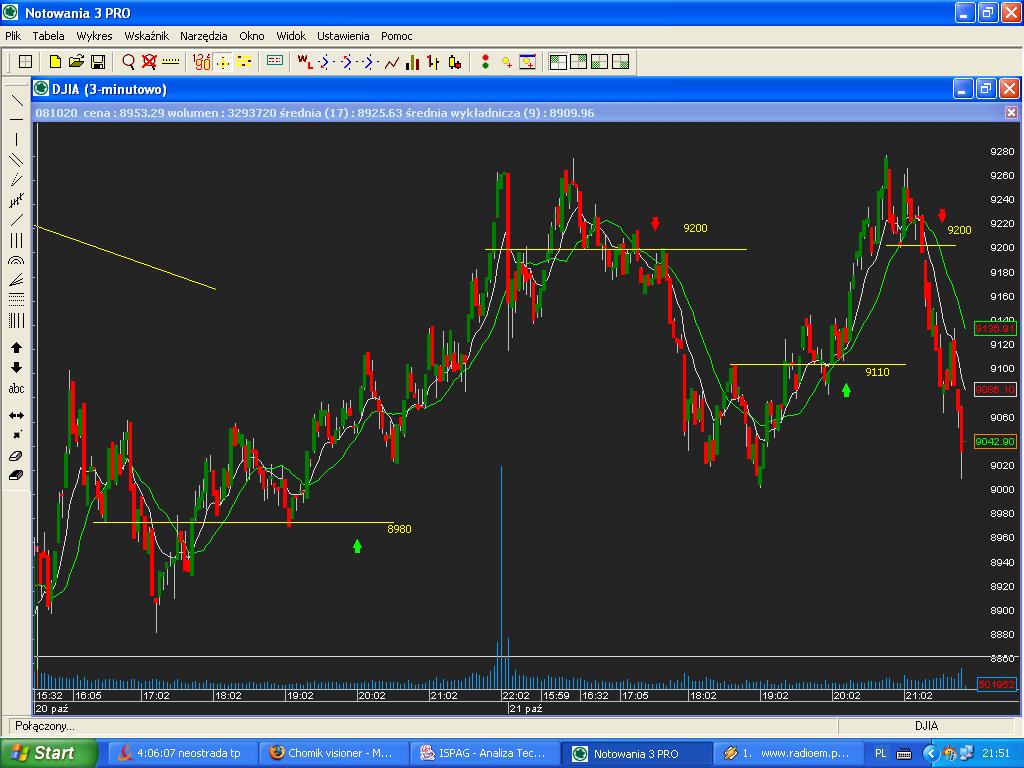This screenshot has height=768, width=1024.
Task: Open the Ustawienia menu
Action: coord(343,36)
